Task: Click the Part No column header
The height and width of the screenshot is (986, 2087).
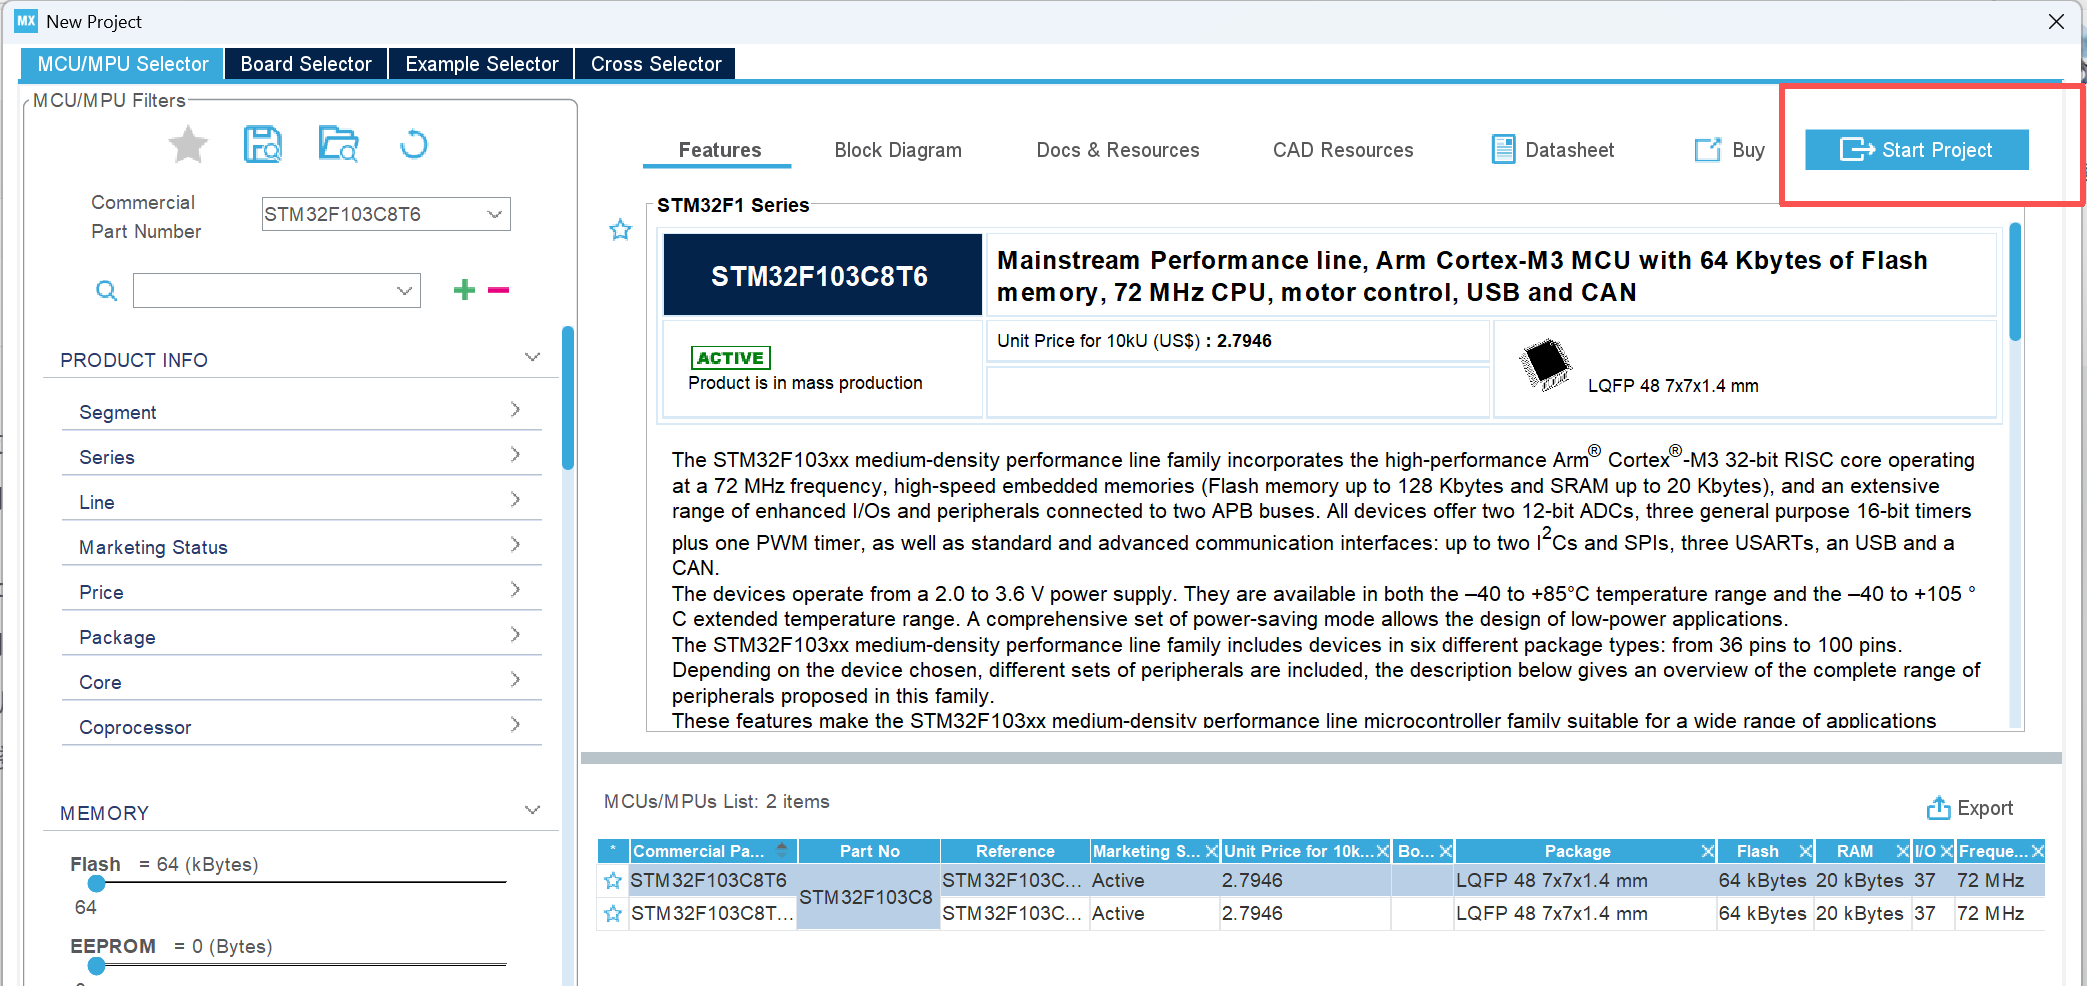Action: (869, 851)
